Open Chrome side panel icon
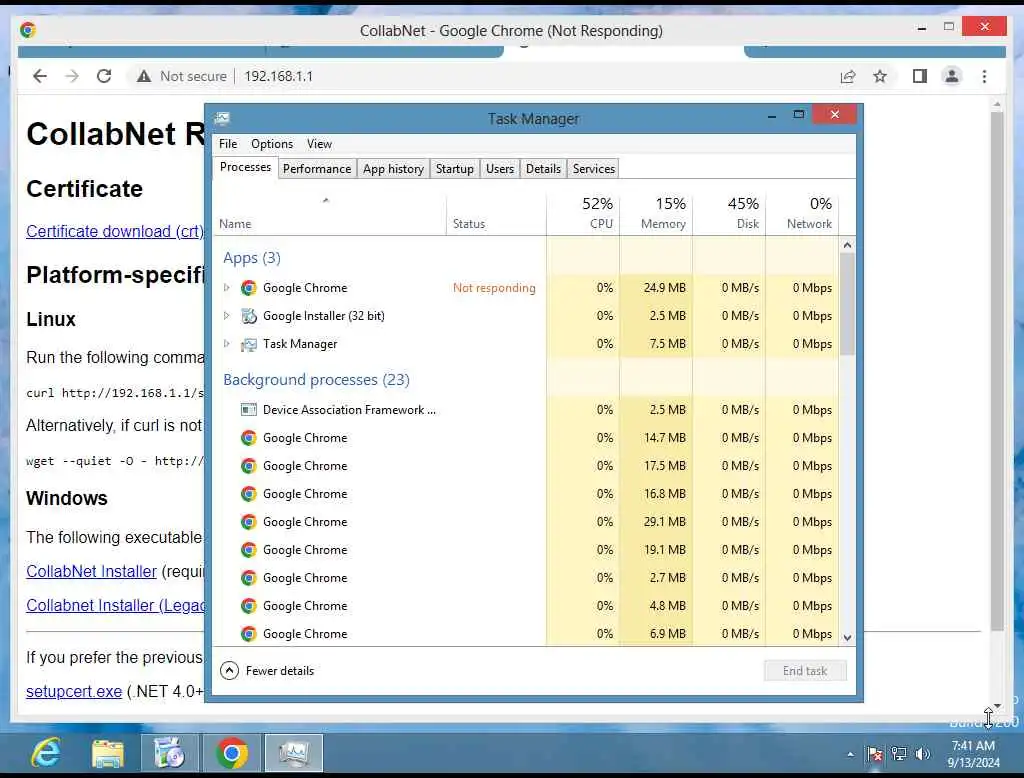This screenshot has width=1024, height=778. tap(920, 76)
